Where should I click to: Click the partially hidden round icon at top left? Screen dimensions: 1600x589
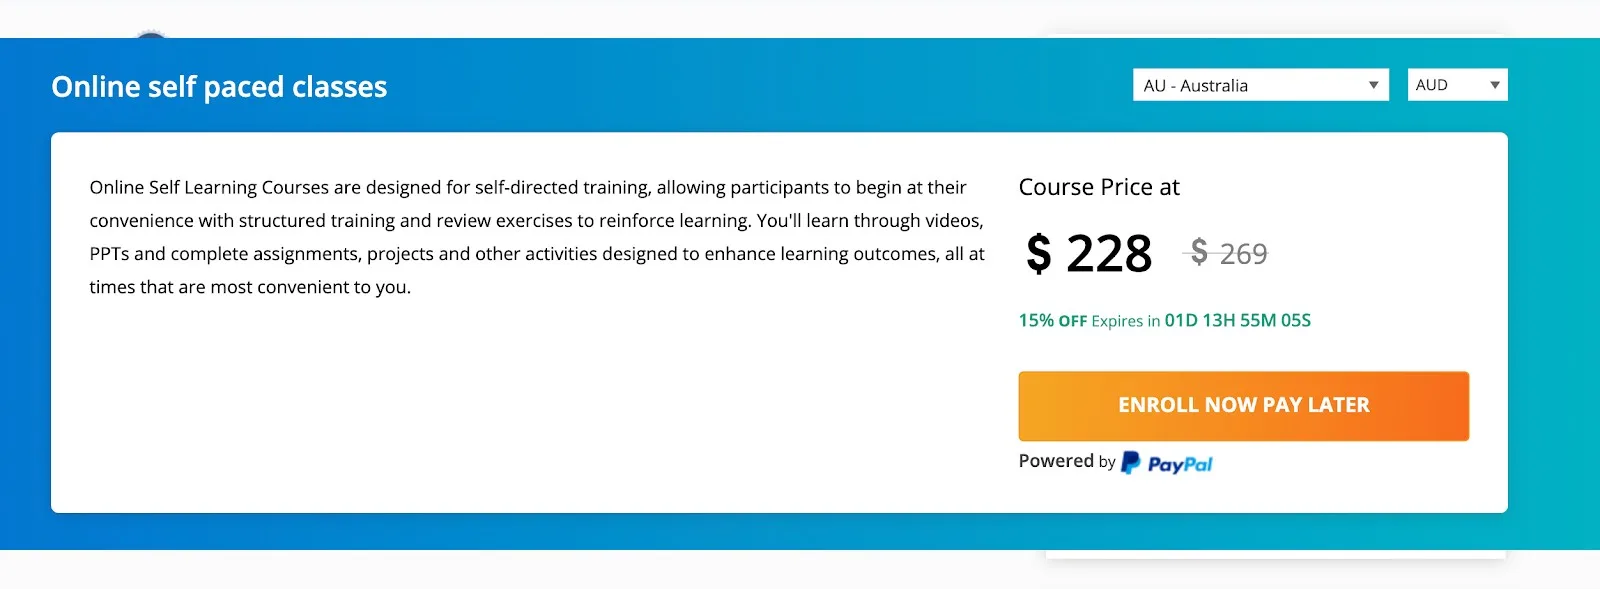pyautogui.click(x=151, y=37)
